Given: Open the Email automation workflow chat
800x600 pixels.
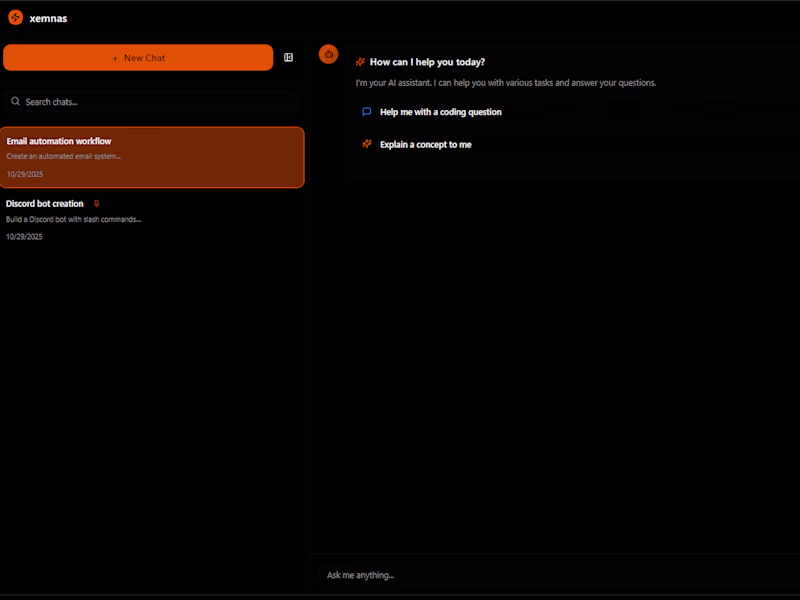Looking at the screenshot, I should (152, 157).
